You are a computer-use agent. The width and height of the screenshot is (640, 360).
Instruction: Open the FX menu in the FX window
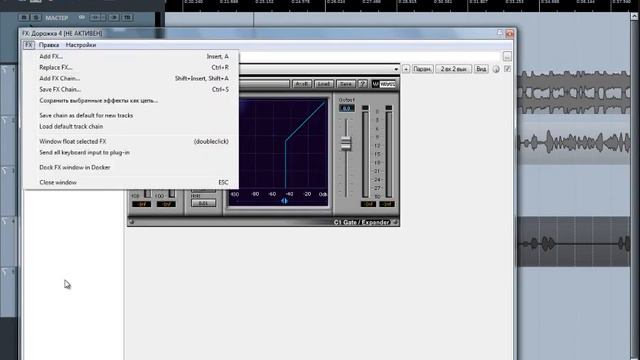[x=29, y=45]
